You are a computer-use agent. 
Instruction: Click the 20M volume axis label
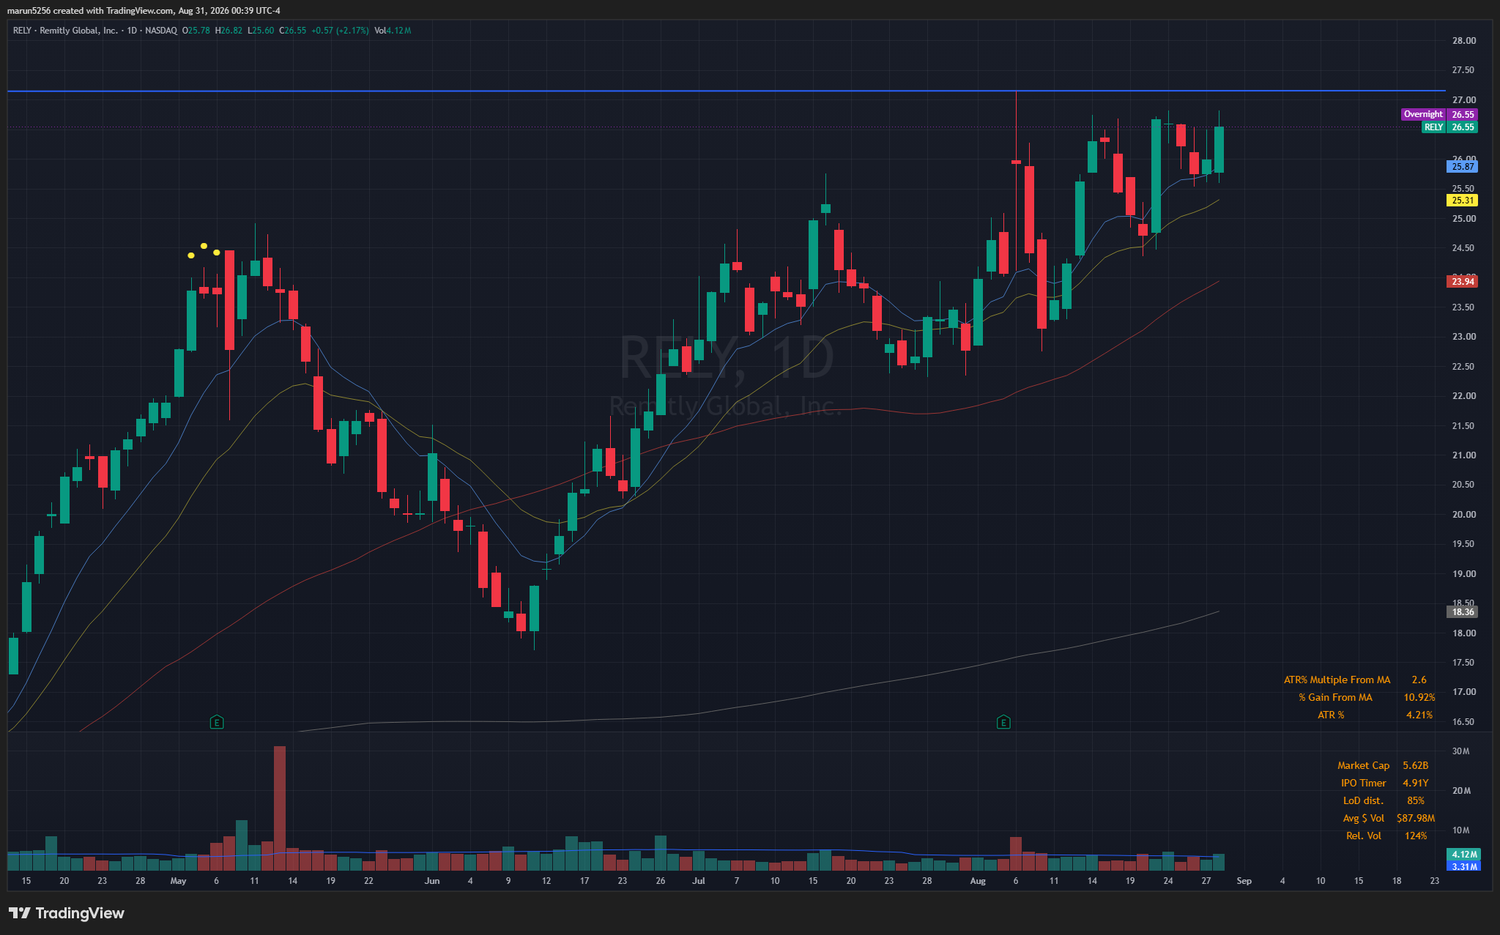[x=1461, y=791]
